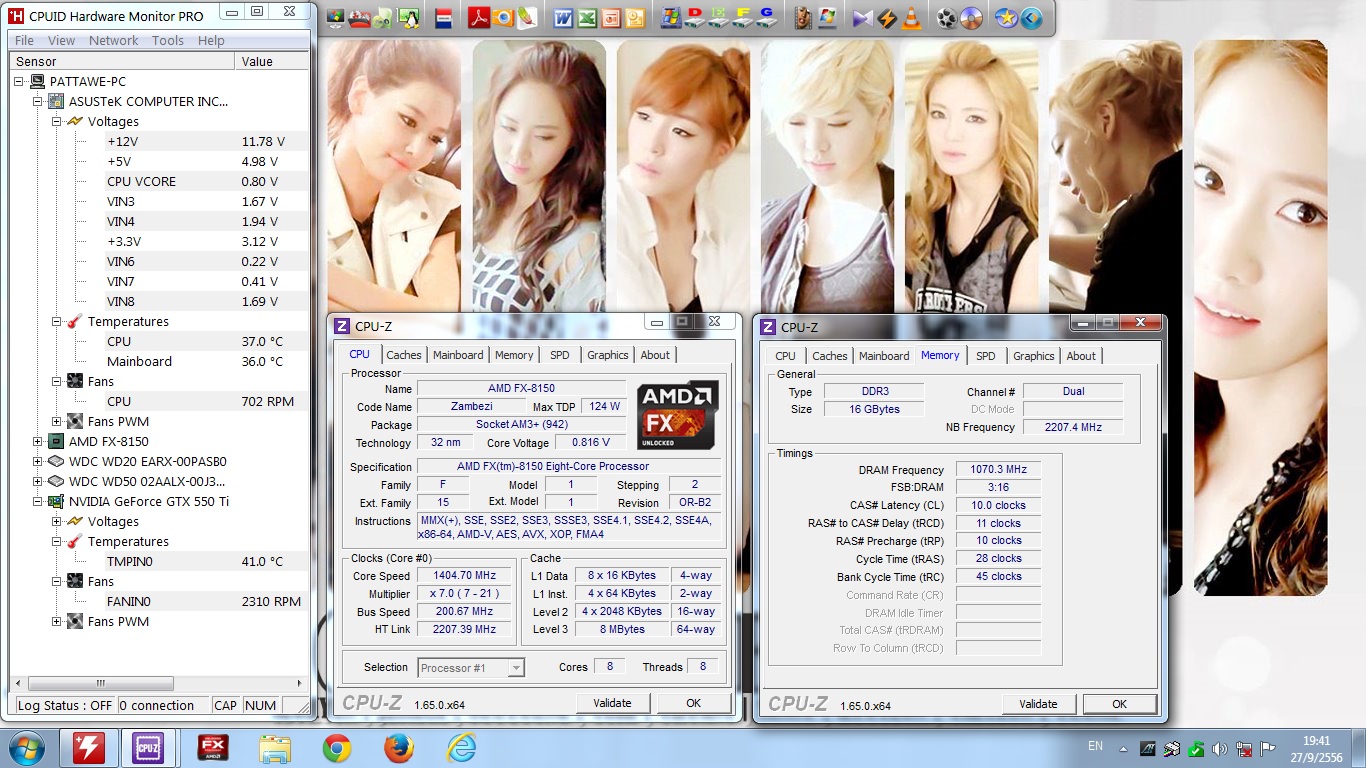
Task: Show hidden system tray icons
Action: (x=1122, y=748)
